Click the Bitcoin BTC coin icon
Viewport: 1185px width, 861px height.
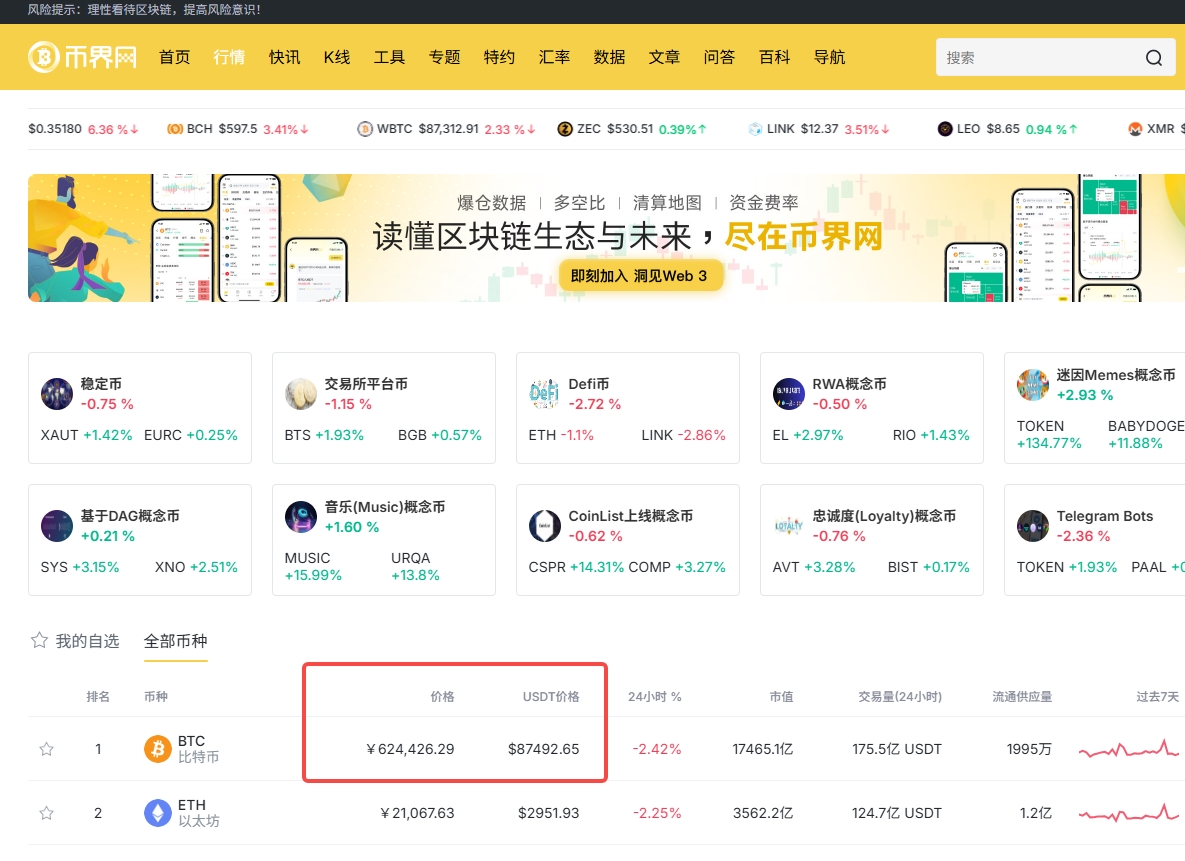pos(158,749)
